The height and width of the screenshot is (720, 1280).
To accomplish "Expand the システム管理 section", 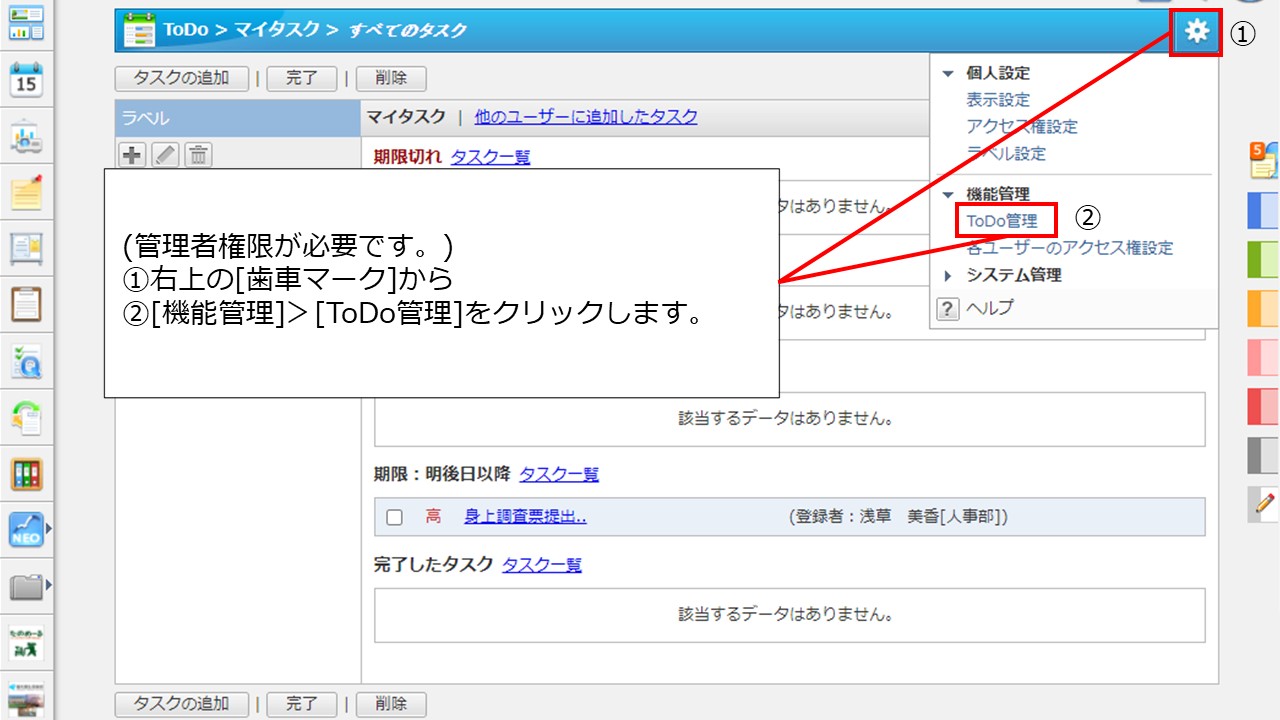I will tap(949, 275).
